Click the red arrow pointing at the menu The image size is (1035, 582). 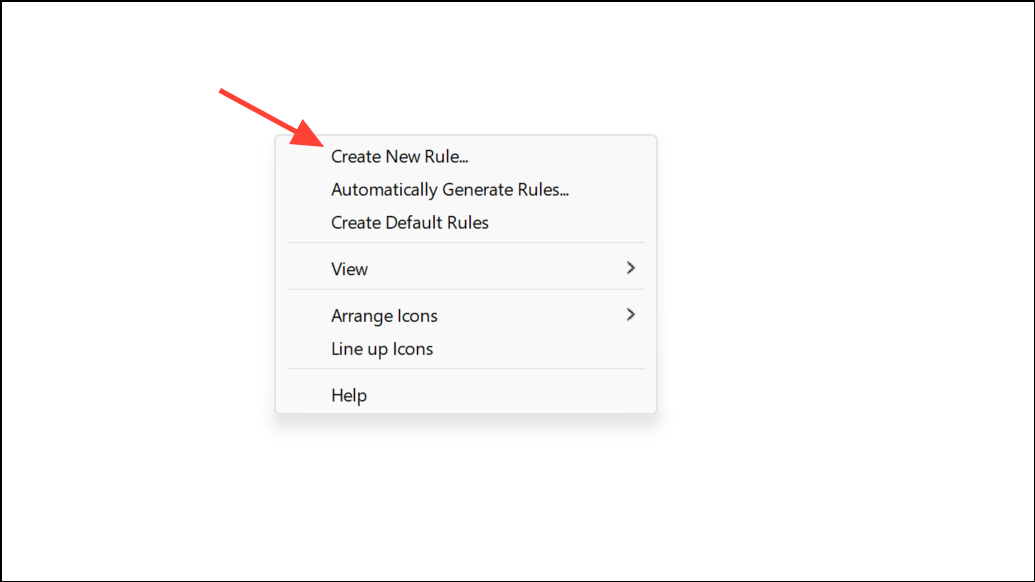click(x=271, y=117)
